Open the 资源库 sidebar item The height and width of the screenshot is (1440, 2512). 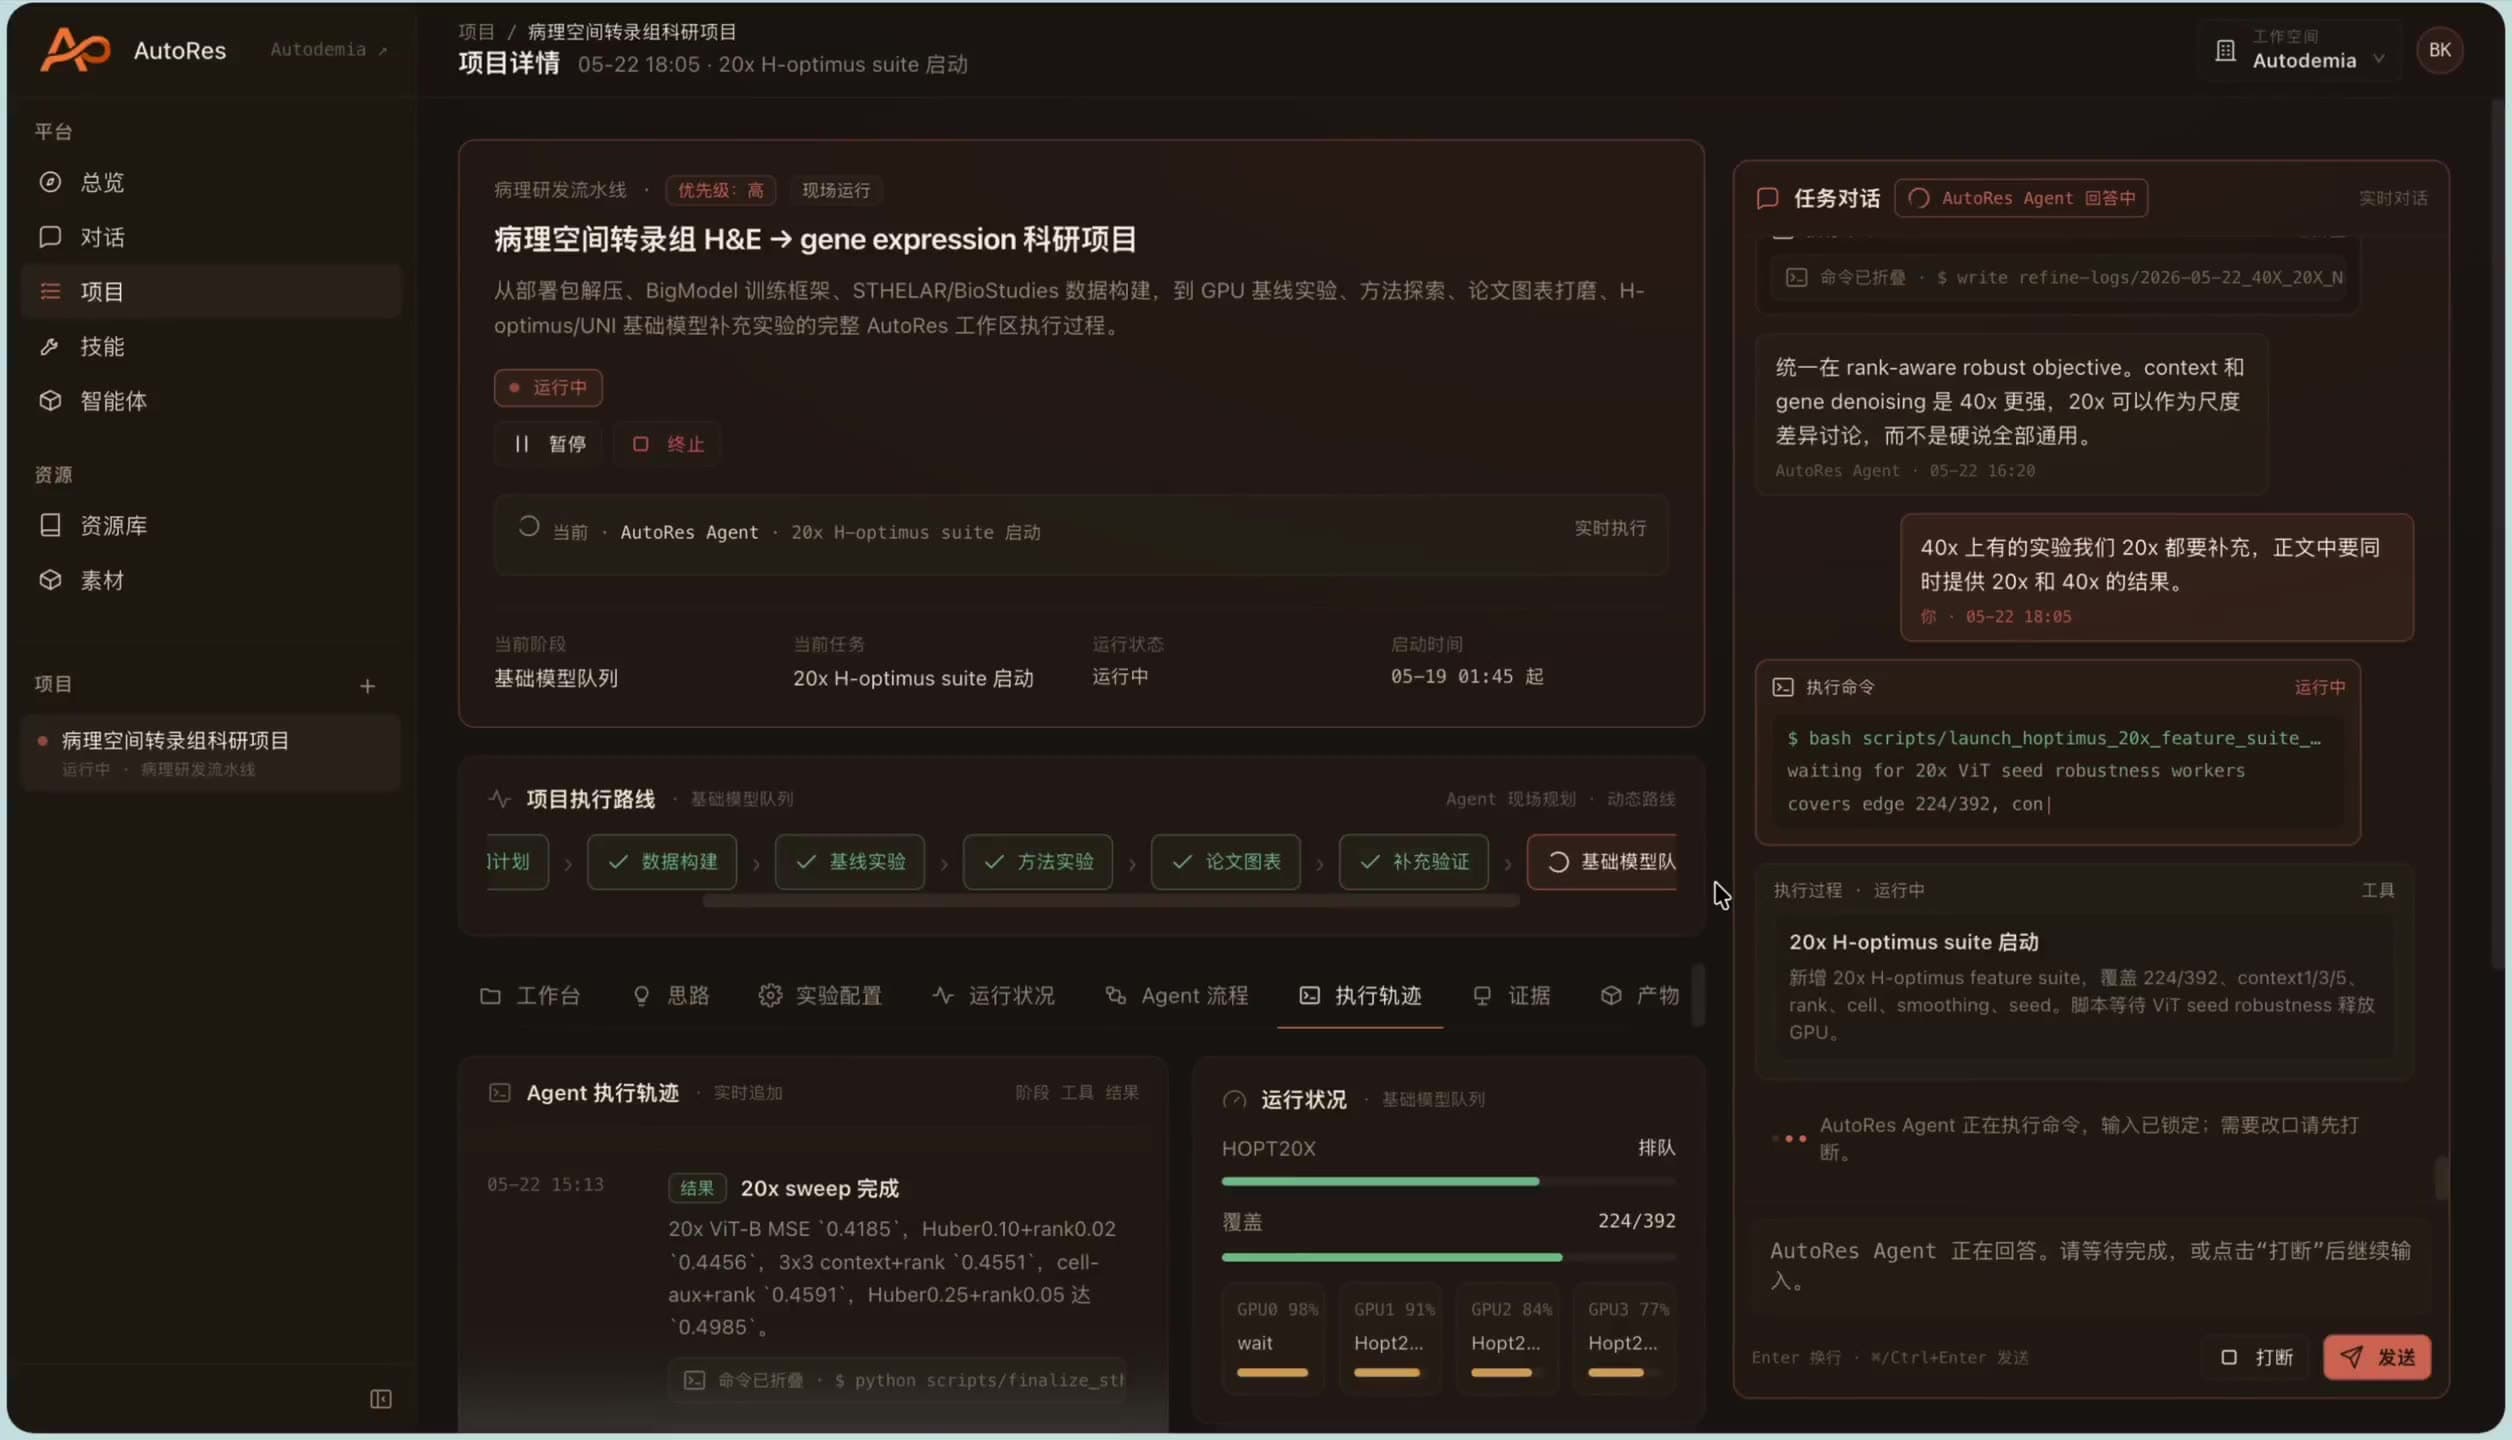[x=211, y=525]
